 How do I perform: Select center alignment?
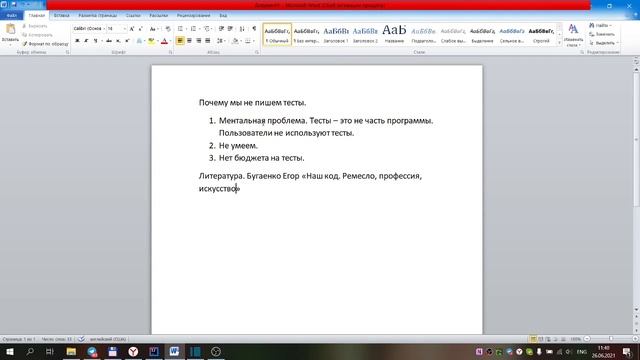189,41
